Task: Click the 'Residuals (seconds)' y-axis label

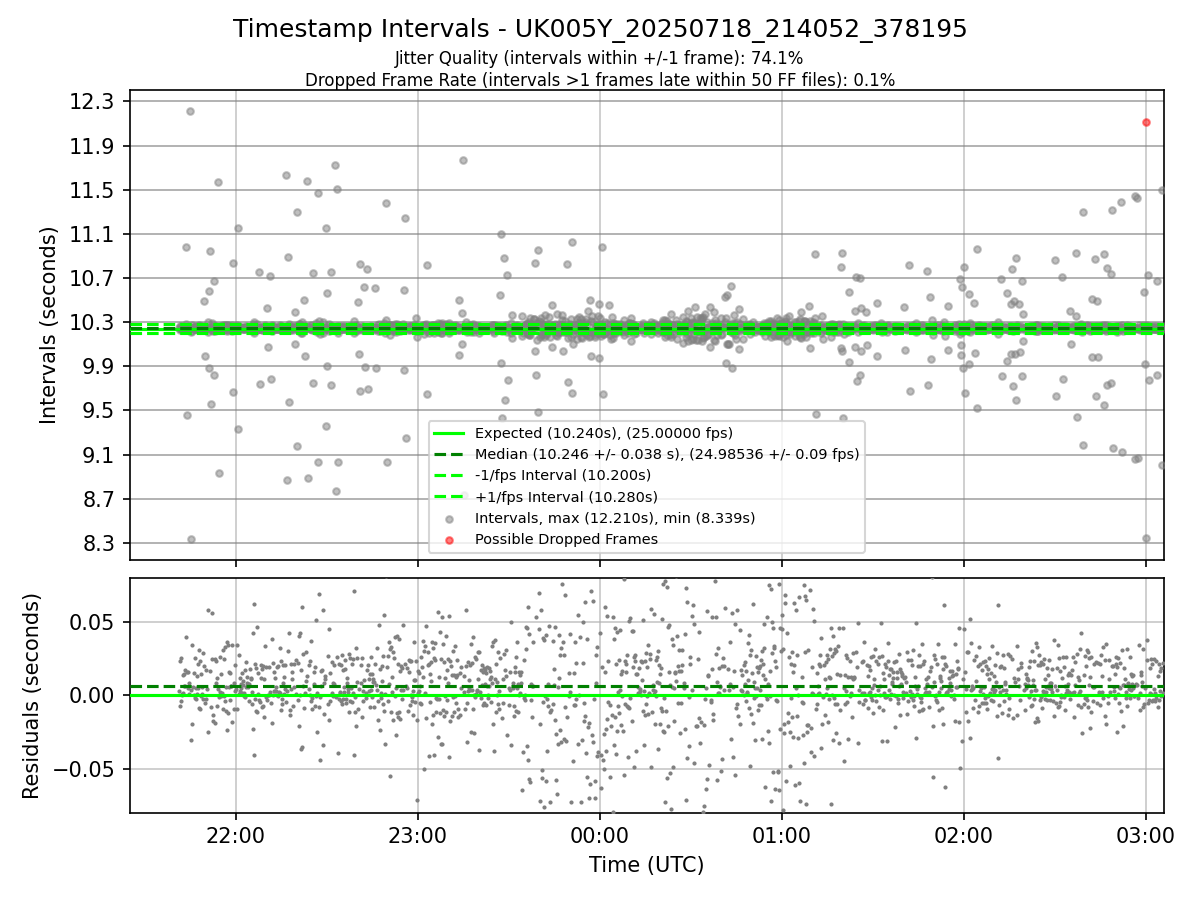Action: pos(31,696)
